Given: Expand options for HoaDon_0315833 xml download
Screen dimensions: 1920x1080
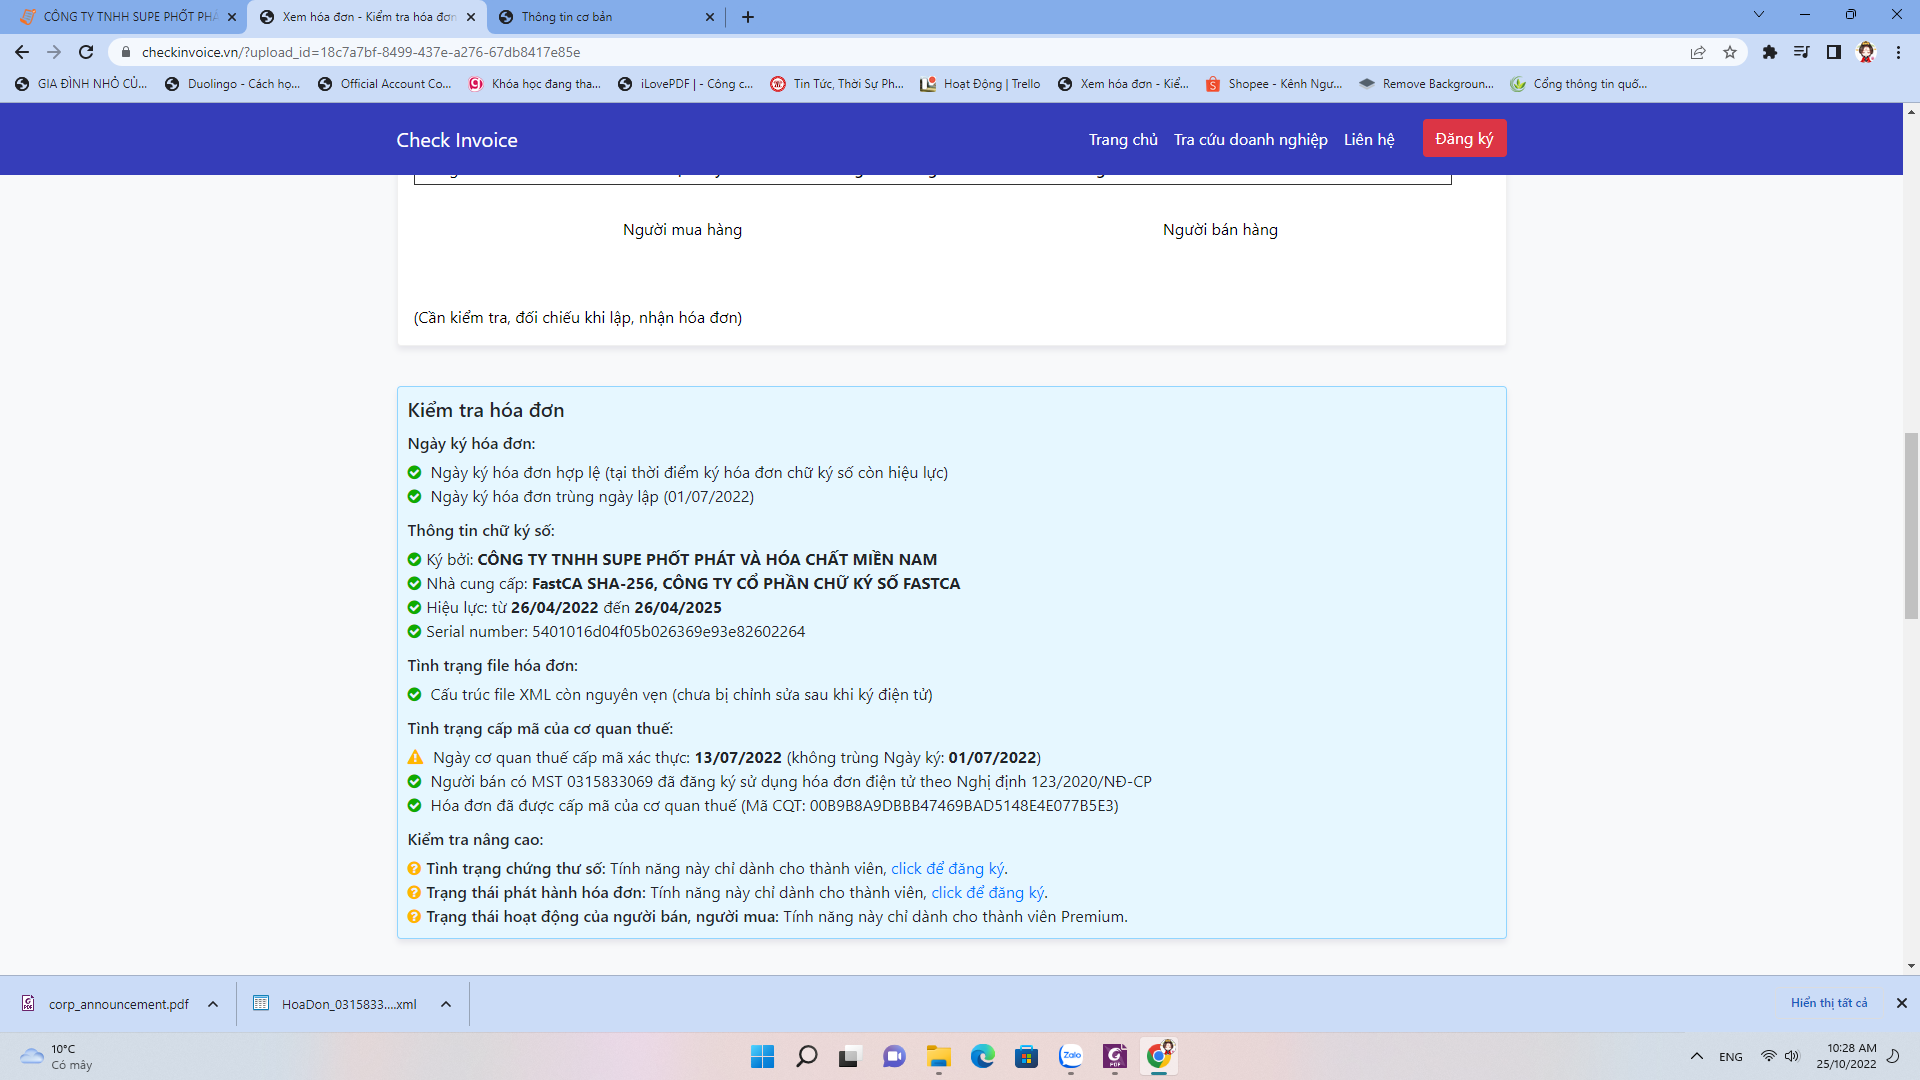Looking at the screenshot, I should pos(446,1004).
